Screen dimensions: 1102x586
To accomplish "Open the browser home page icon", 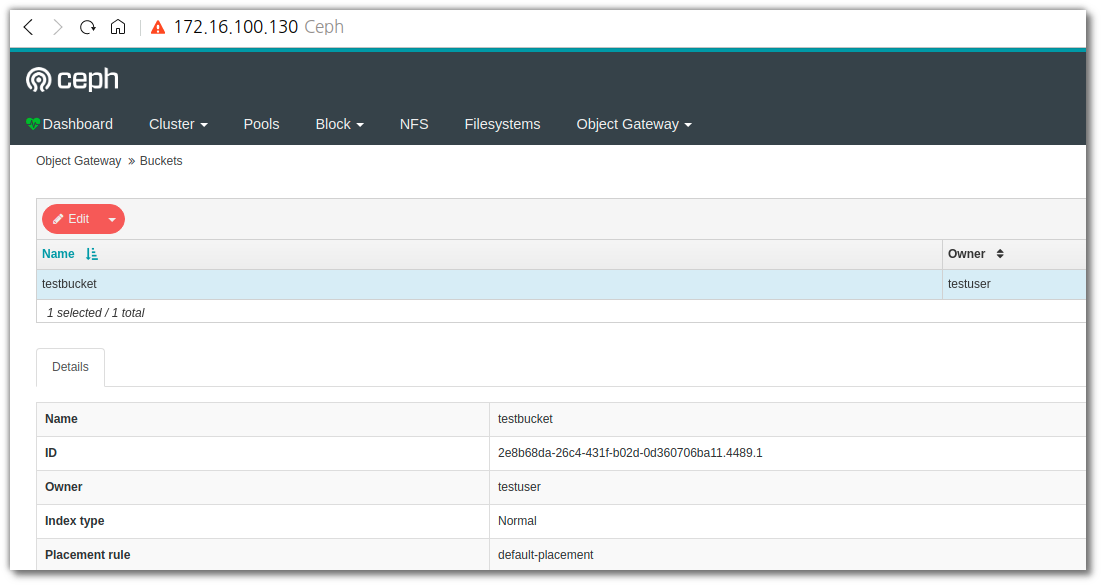I will [118, 27].
